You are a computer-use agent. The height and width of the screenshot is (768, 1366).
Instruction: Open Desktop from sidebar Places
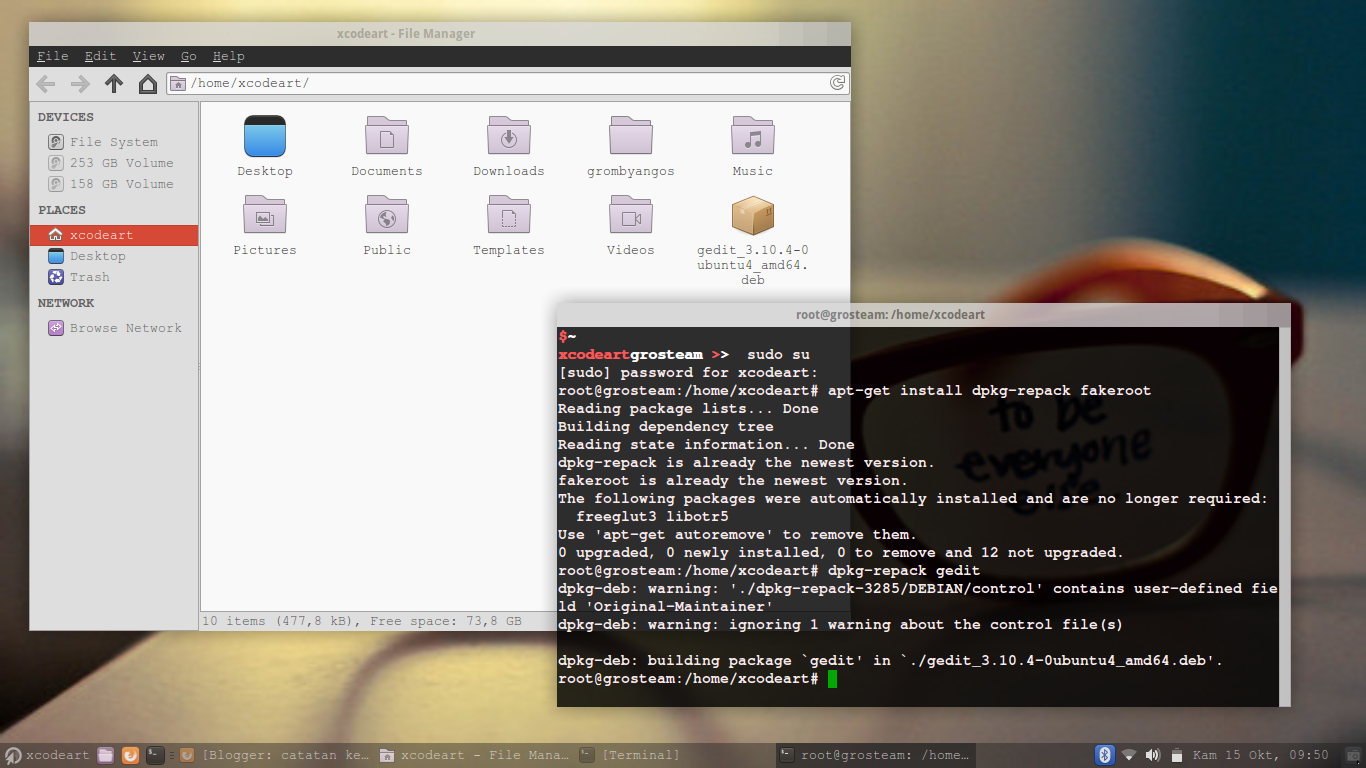point(114,256)
